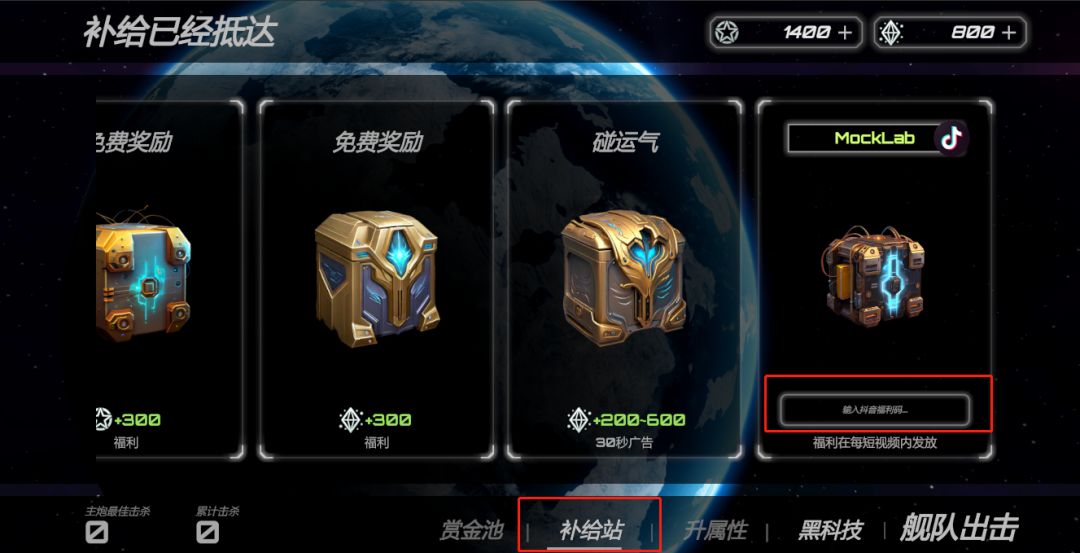The image size is (1080, 553).
Task: Click the MockLab gift crate image
Action: [875, 280]
